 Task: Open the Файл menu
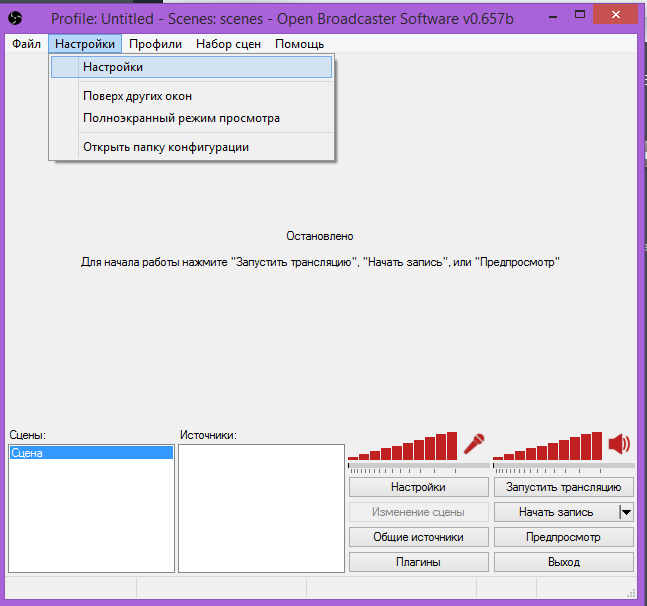click(x=27, y=44)
